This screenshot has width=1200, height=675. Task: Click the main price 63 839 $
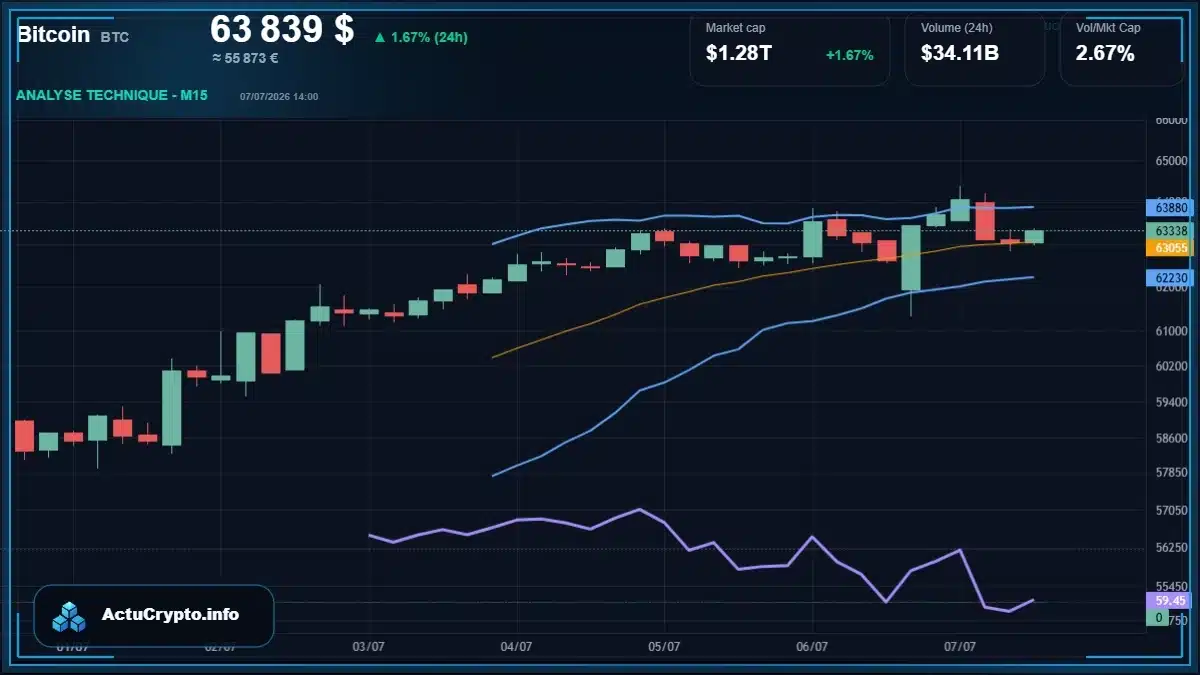(x=282, y=30)
